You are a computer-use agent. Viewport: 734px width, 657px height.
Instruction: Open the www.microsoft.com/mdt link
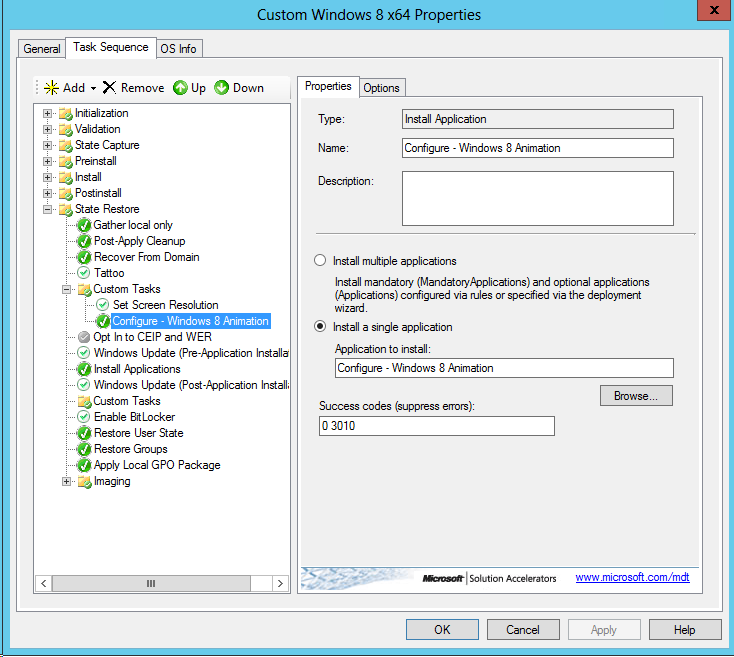[632, 578]
